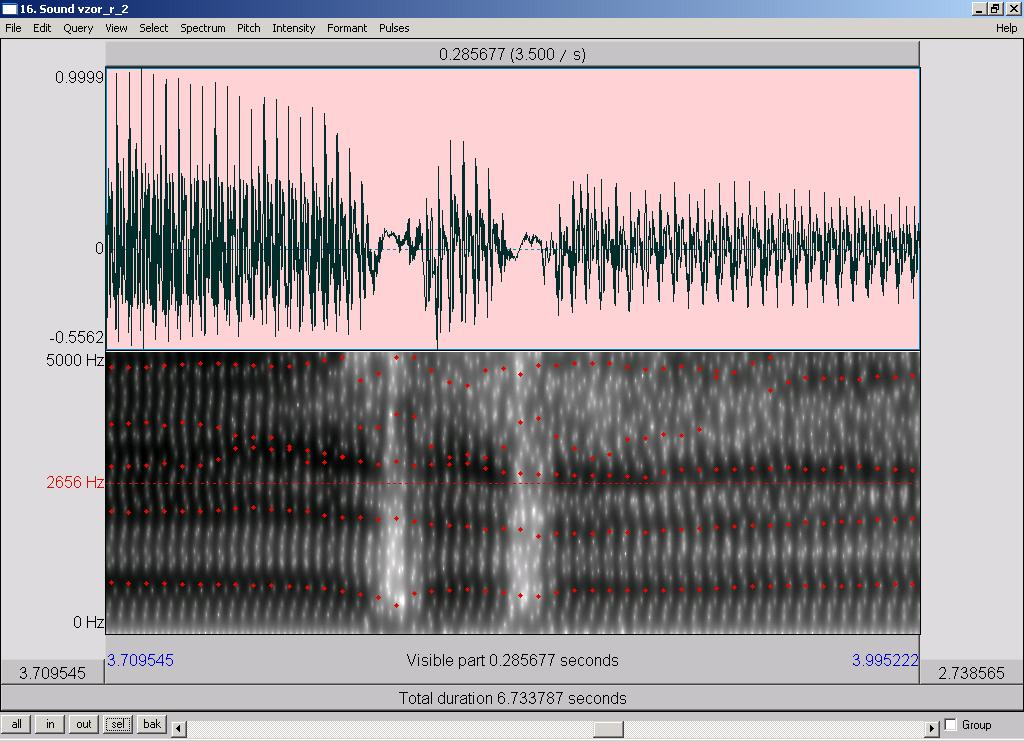Open the File menu
The height and width of the screenshot is (742, 1024).
[13, 28]
